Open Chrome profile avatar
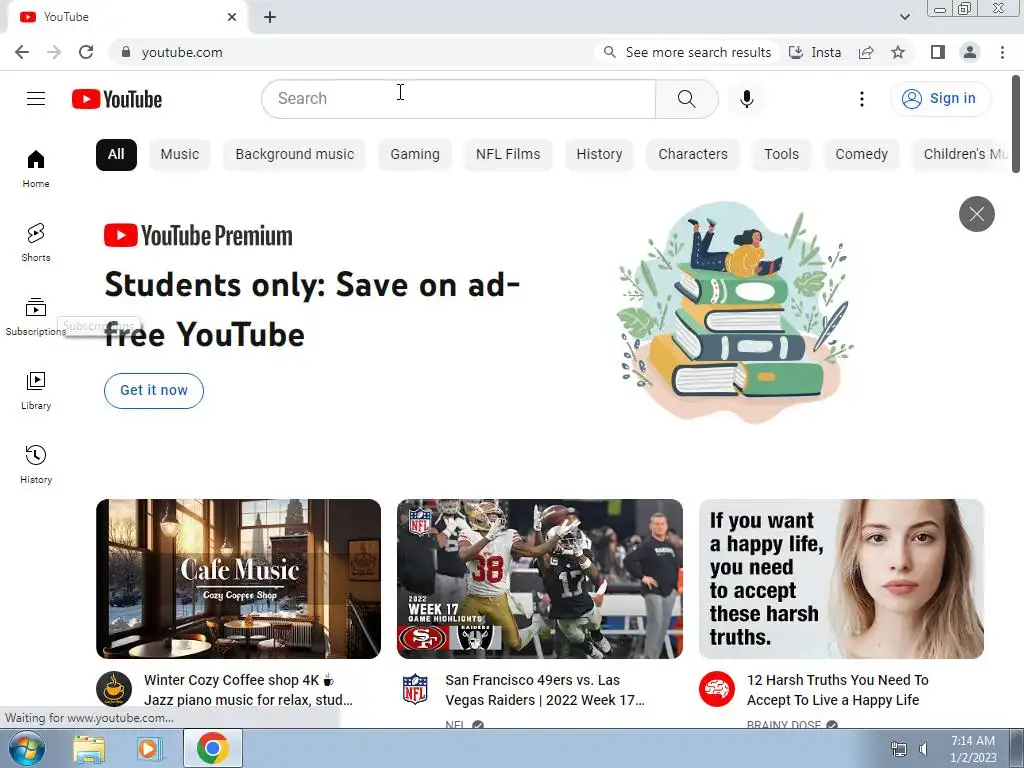The width and height of the screenshot is (1024, 768). (970, 52)
